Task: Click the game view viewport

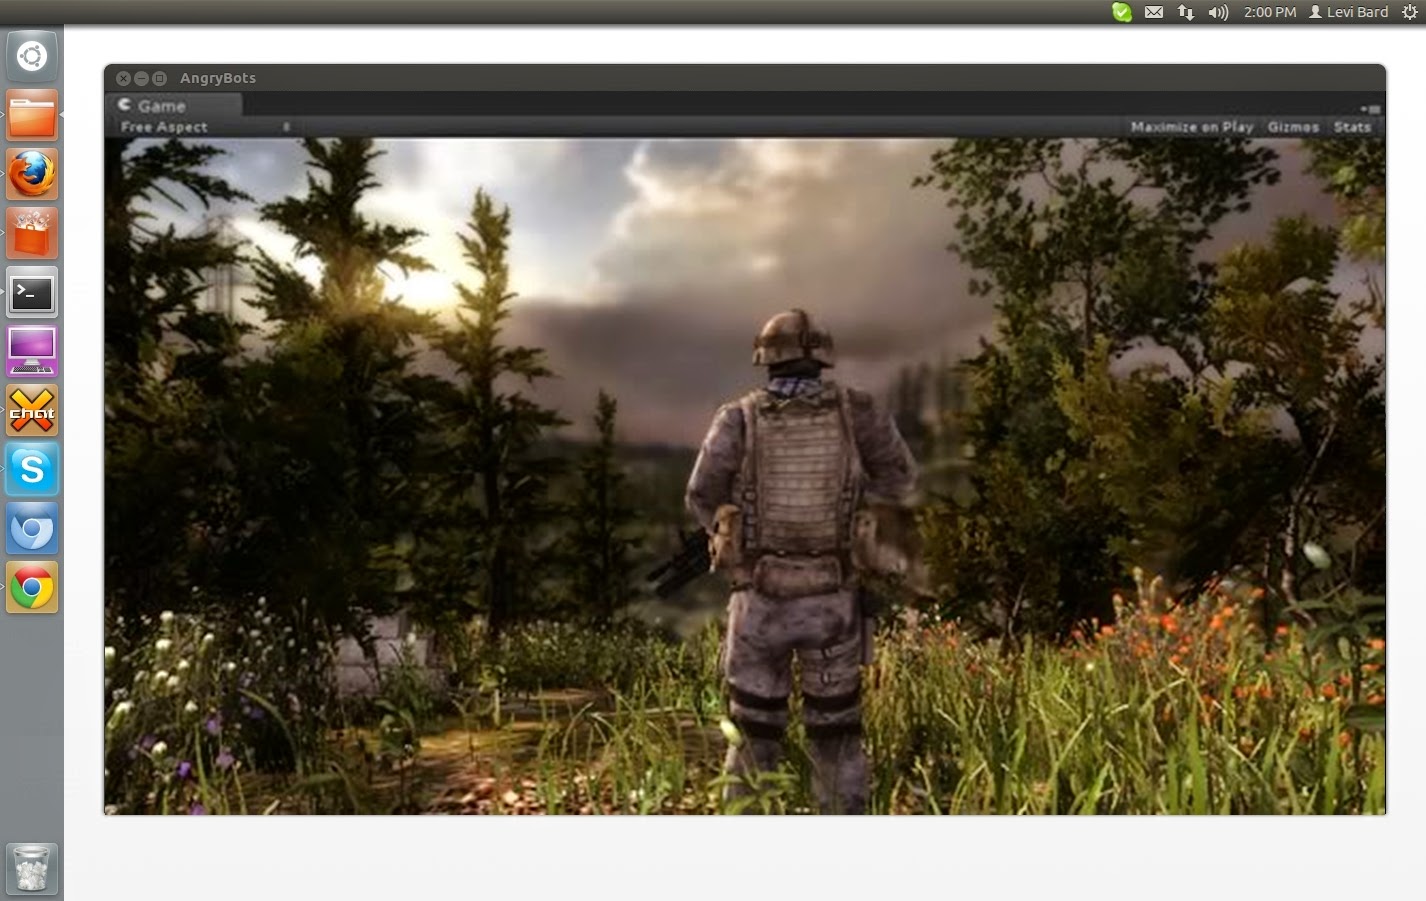Action: pyautogui.click(x=745, y=476)
